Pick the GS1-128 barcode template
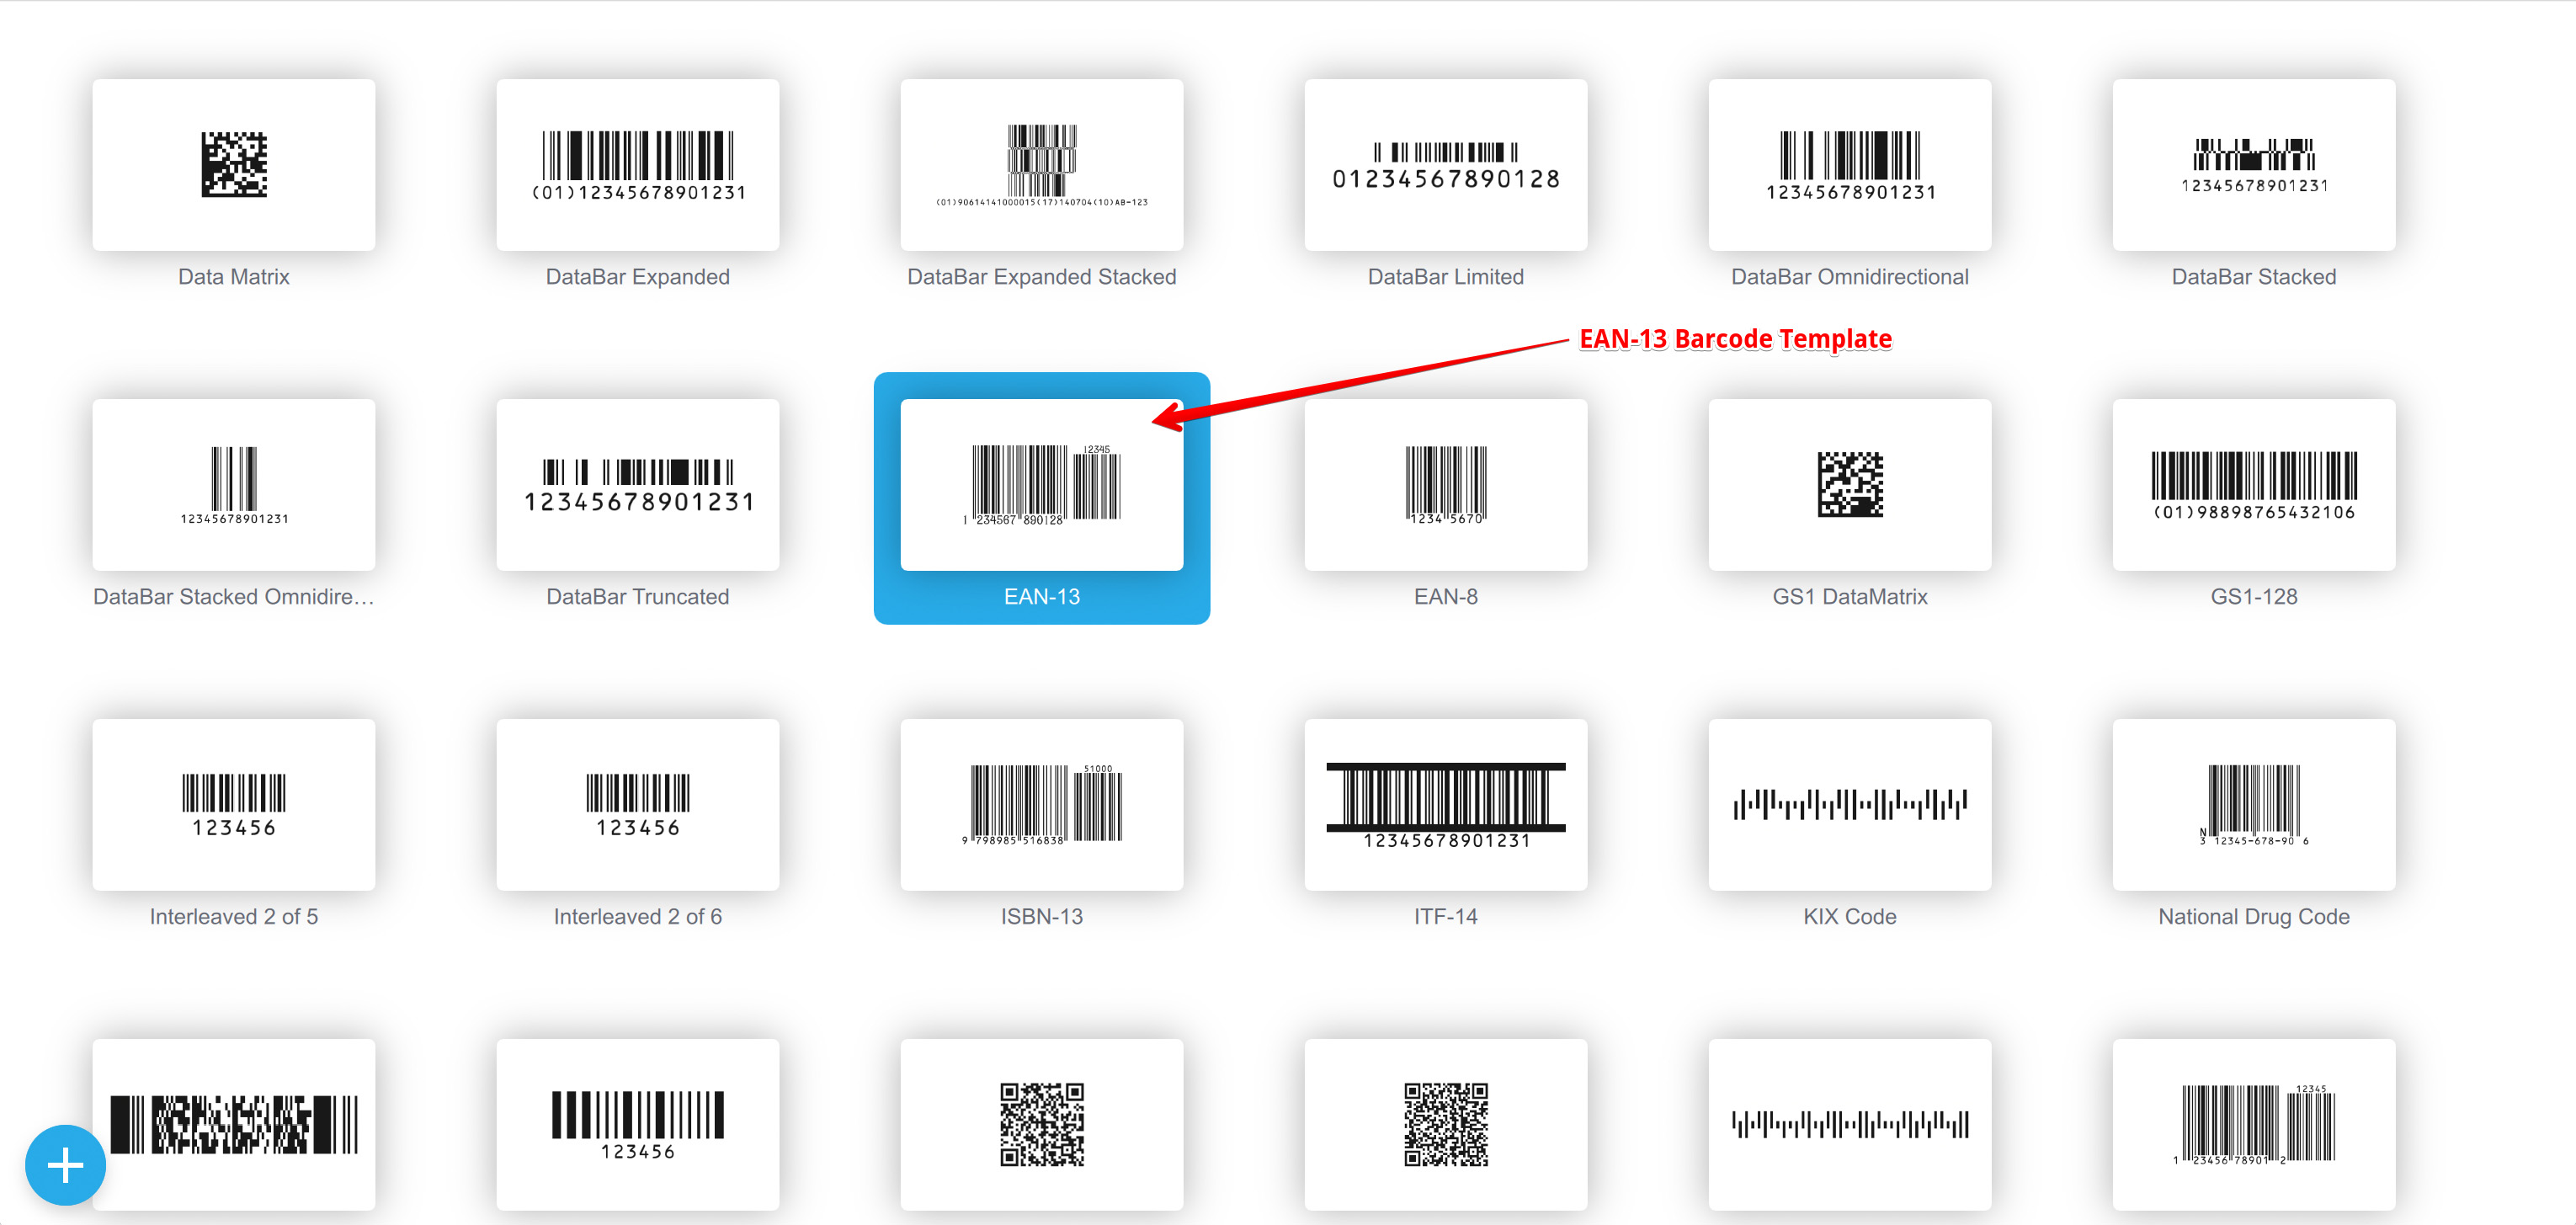The width and height of the screenshot is (2576, 1225). tap(2253, 485)
